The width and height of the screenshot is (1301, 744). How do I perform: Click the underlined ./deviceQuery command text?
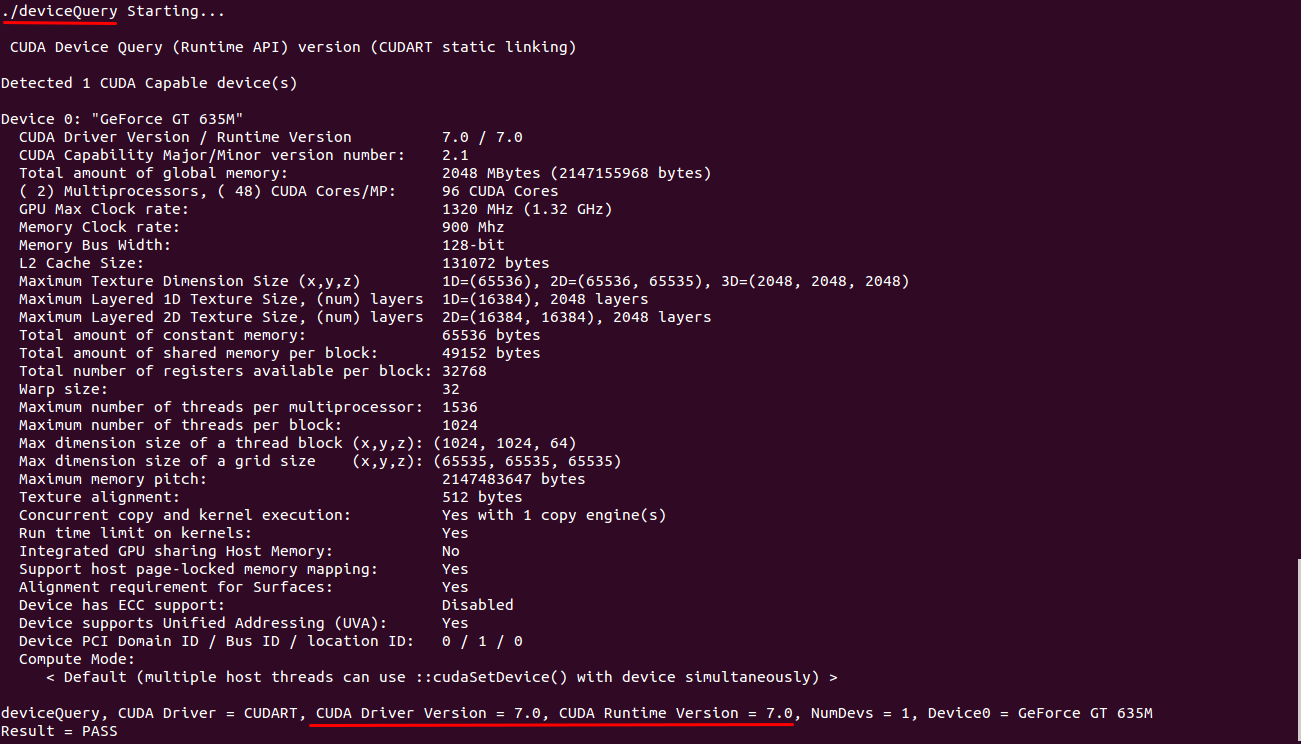[x=60, y=12]
